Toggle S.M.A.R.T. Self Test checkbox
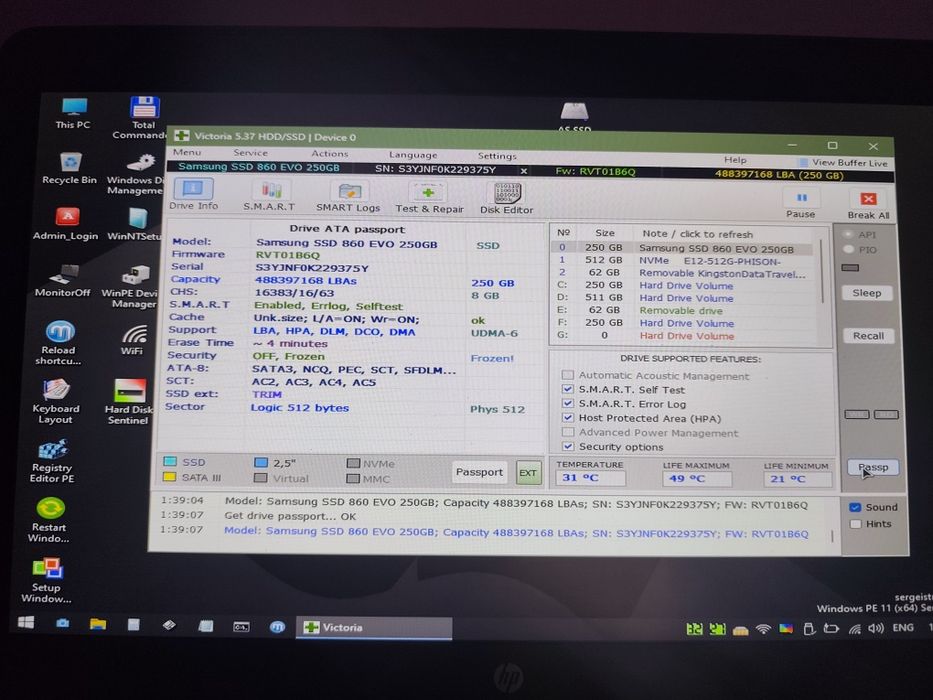This screenshot has height=700, width=933. 568,389
